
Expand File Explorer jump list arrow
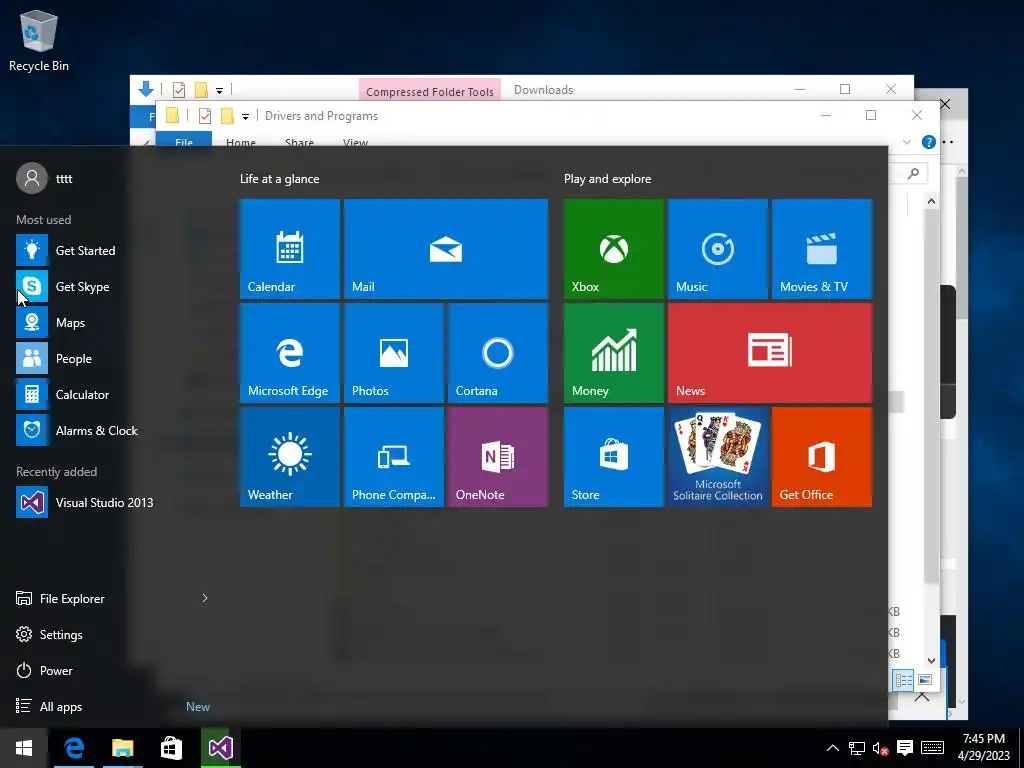pos(204,598)
